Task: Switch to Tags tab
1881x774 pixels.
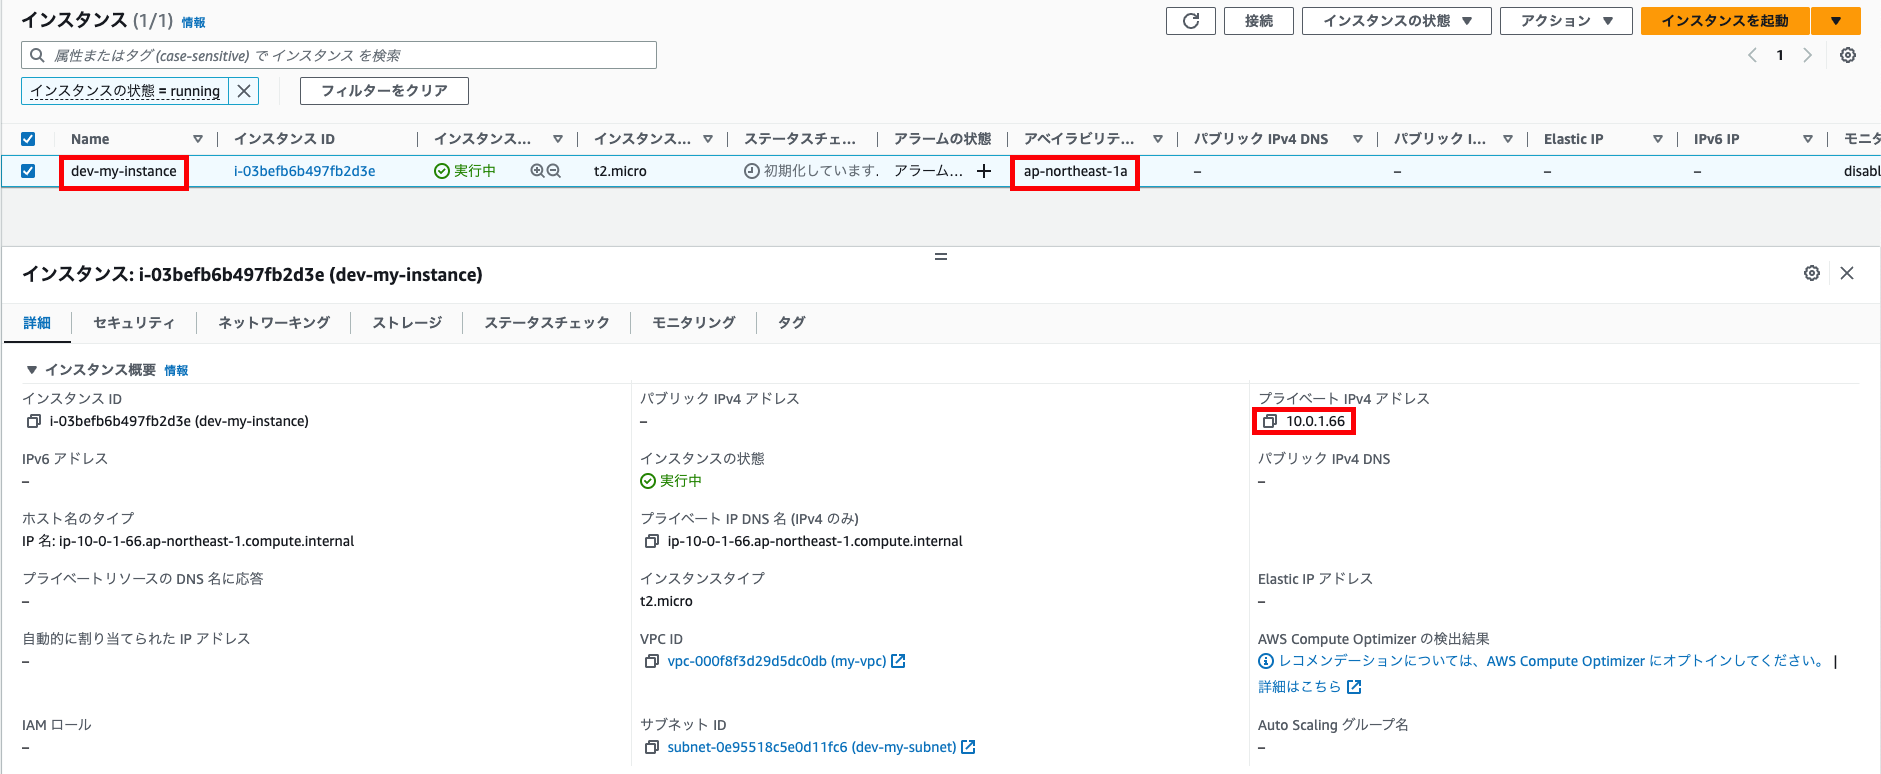Action: click(x=791, y=323)
